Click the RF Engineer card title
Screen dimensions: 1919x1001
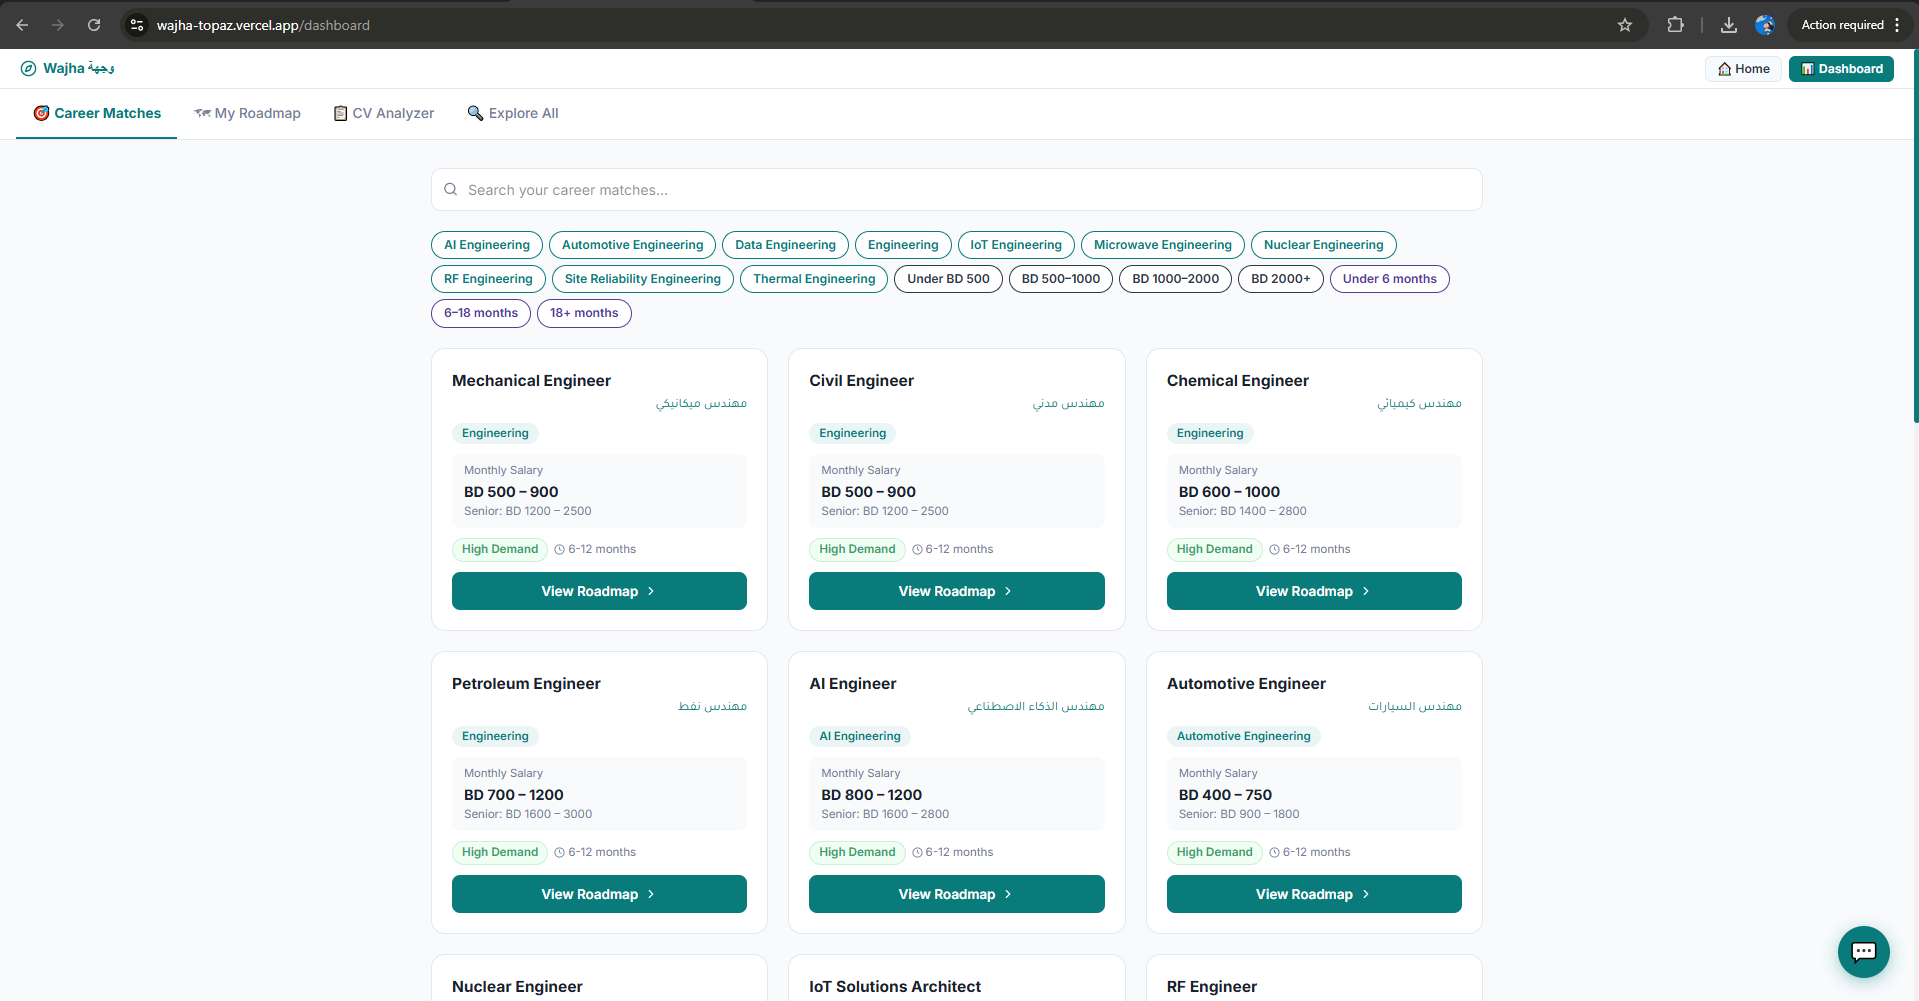1212,987
